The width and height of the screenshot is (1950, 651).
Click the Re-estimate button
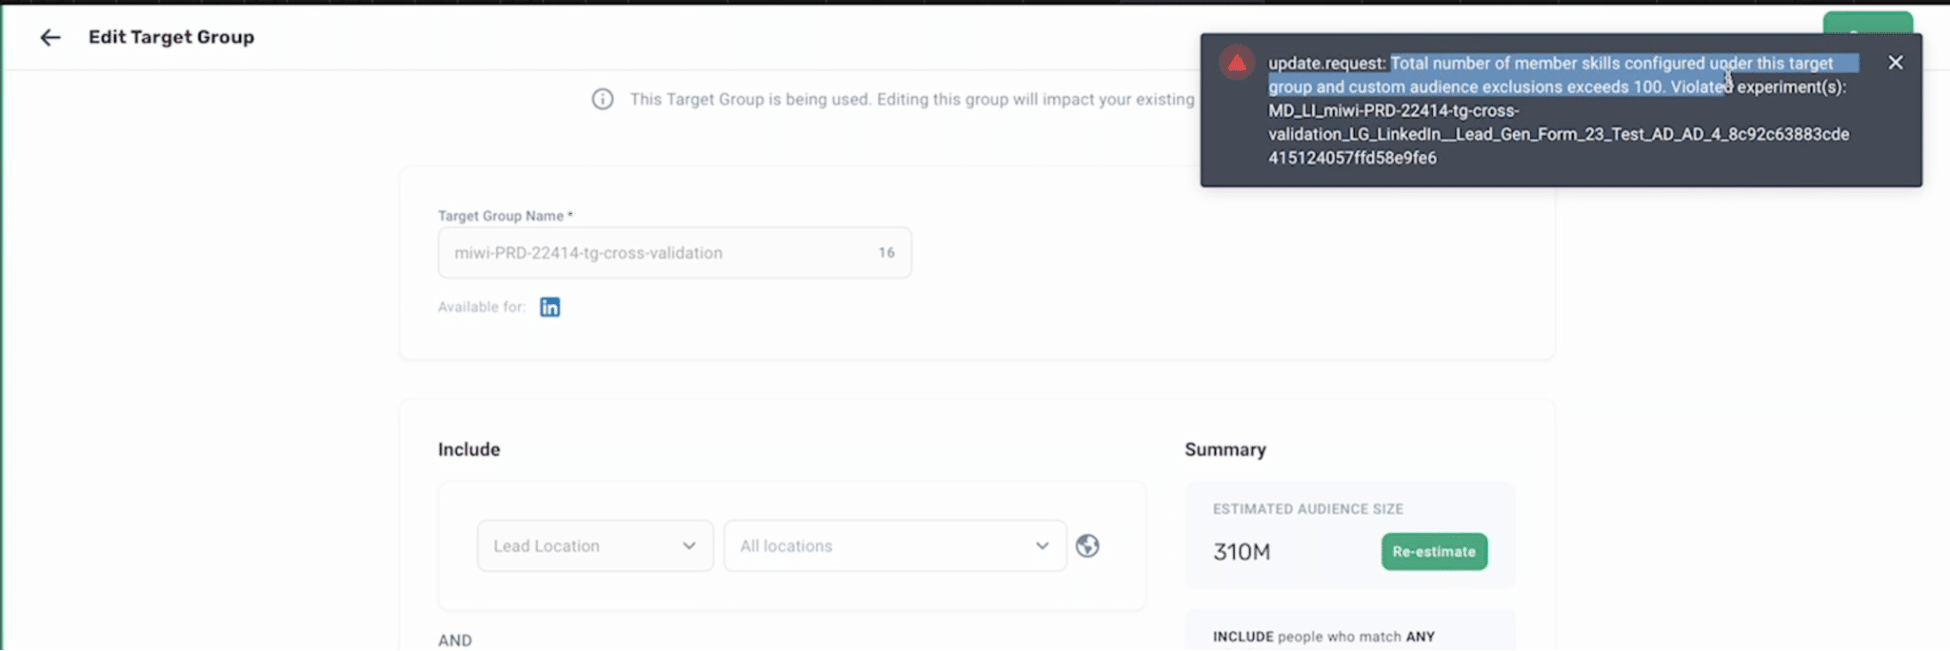point(1434,552)
